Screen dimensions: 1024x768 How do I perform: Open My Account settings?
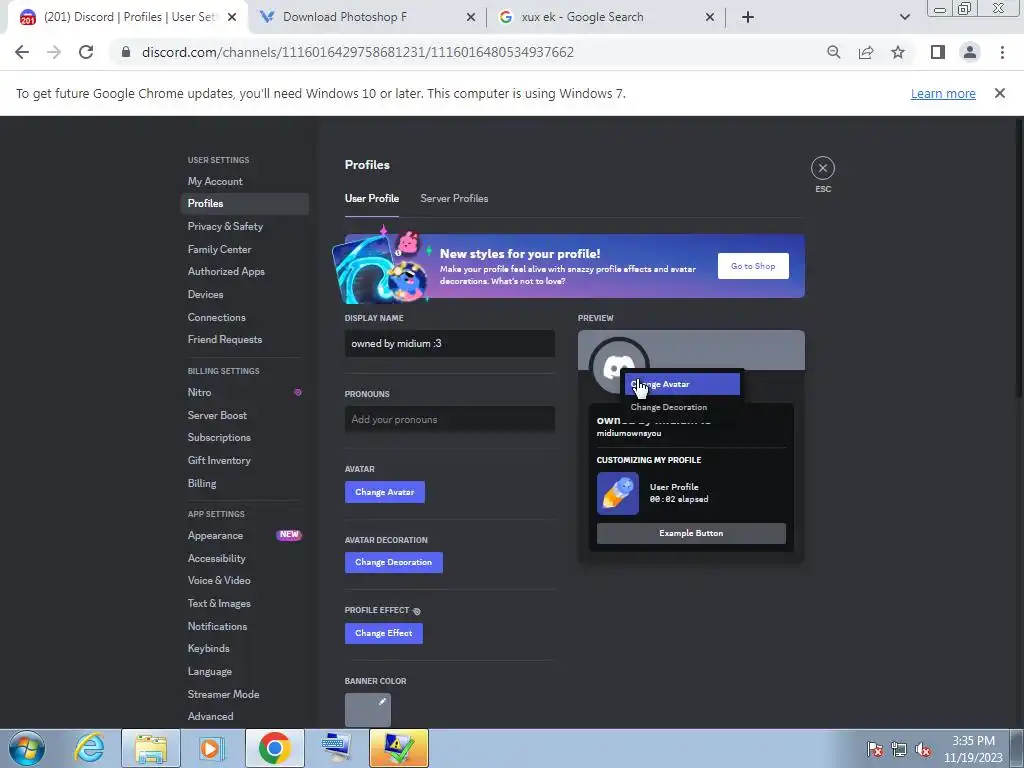tap(244, 182)
